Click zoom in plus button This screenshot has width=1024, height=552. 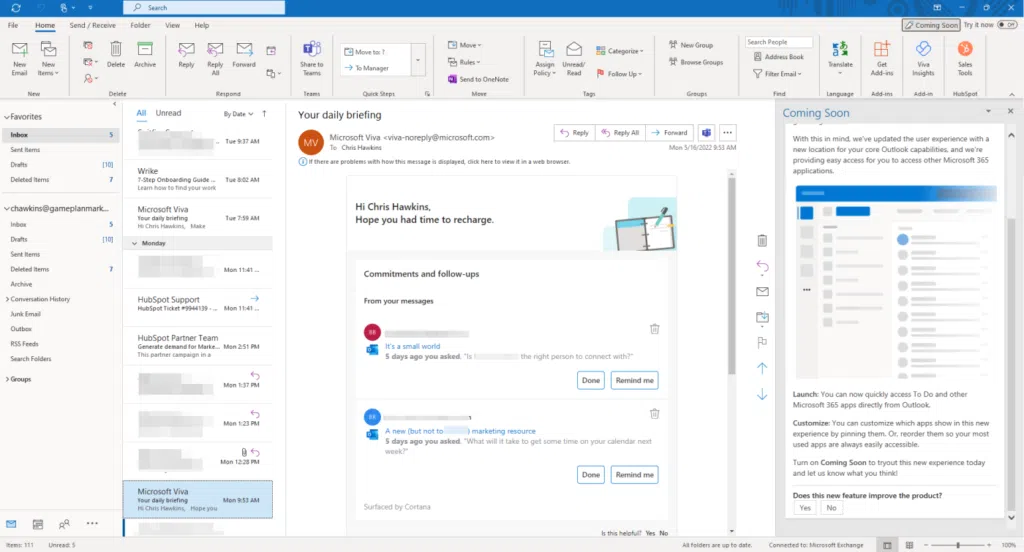click(x=989, y=545)
